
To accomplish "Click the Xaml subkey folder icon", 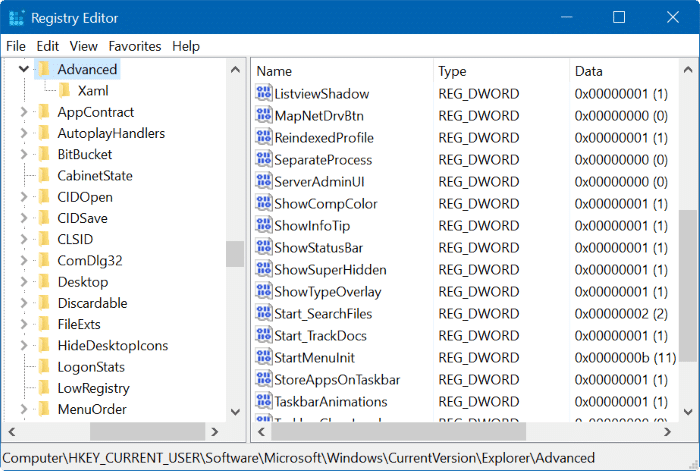I will click(65, 91).
